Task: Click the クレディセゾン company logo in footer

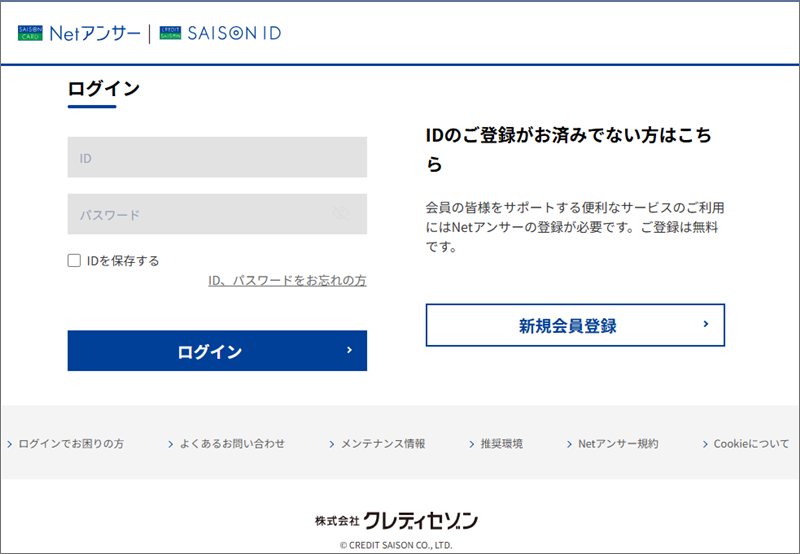Action: point(396,520)
